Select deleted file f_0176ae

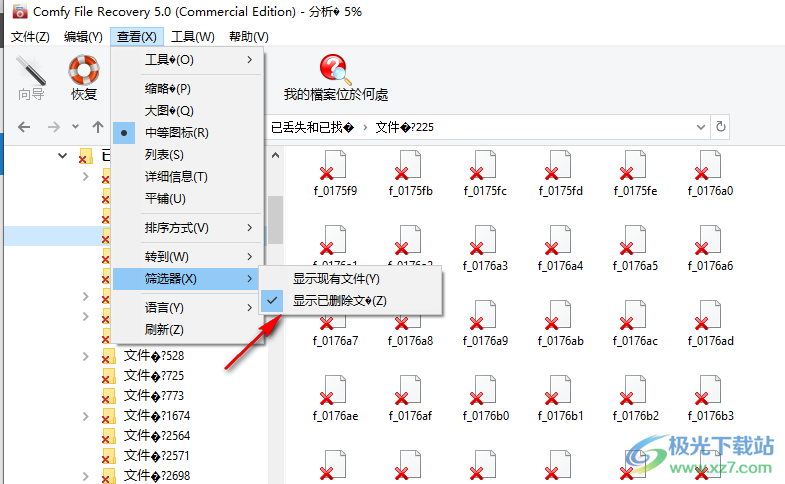(335, 398)
